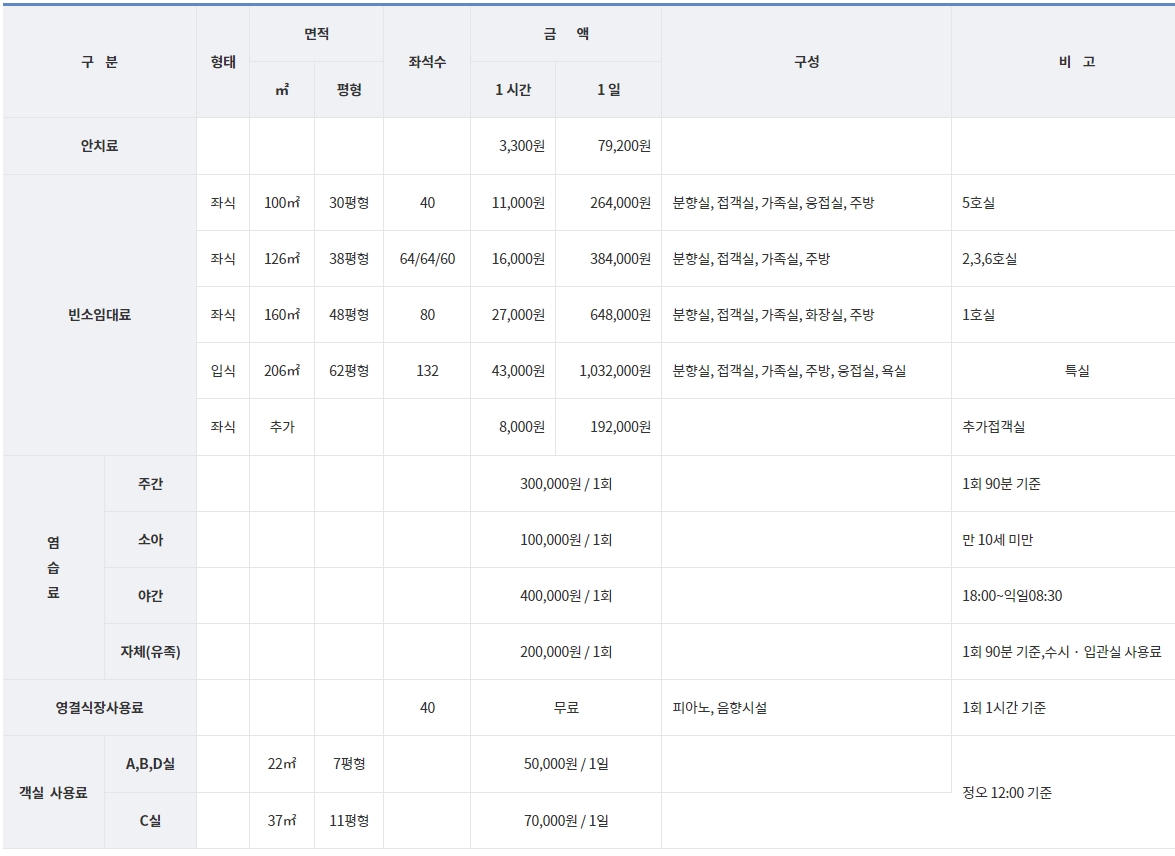Select the 1,032,000원 price cell
Image resolution: width=1175 pixels, height=856 pixels.
tap(615, 371)
